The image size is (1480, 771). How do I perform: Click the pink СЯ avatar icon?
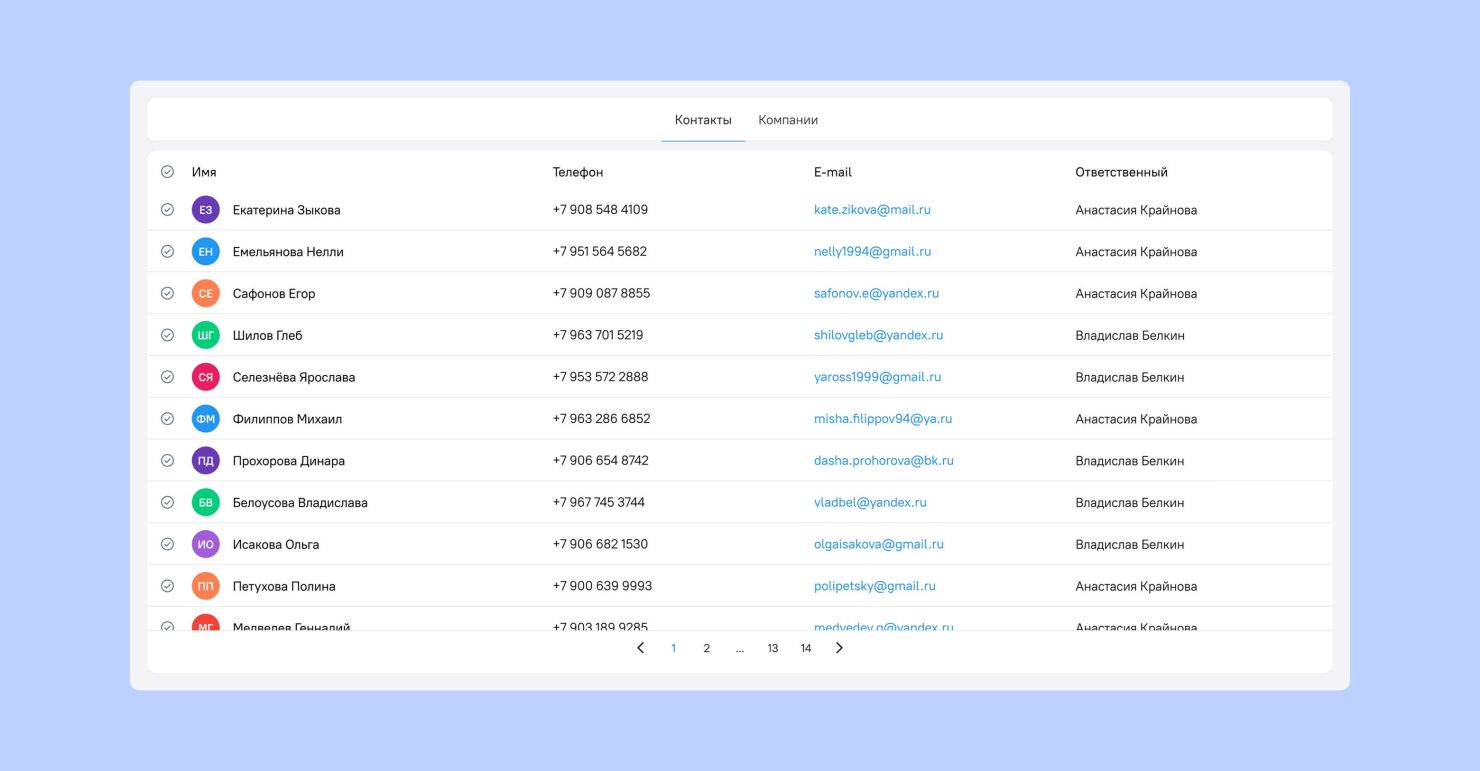pos(205,378)
